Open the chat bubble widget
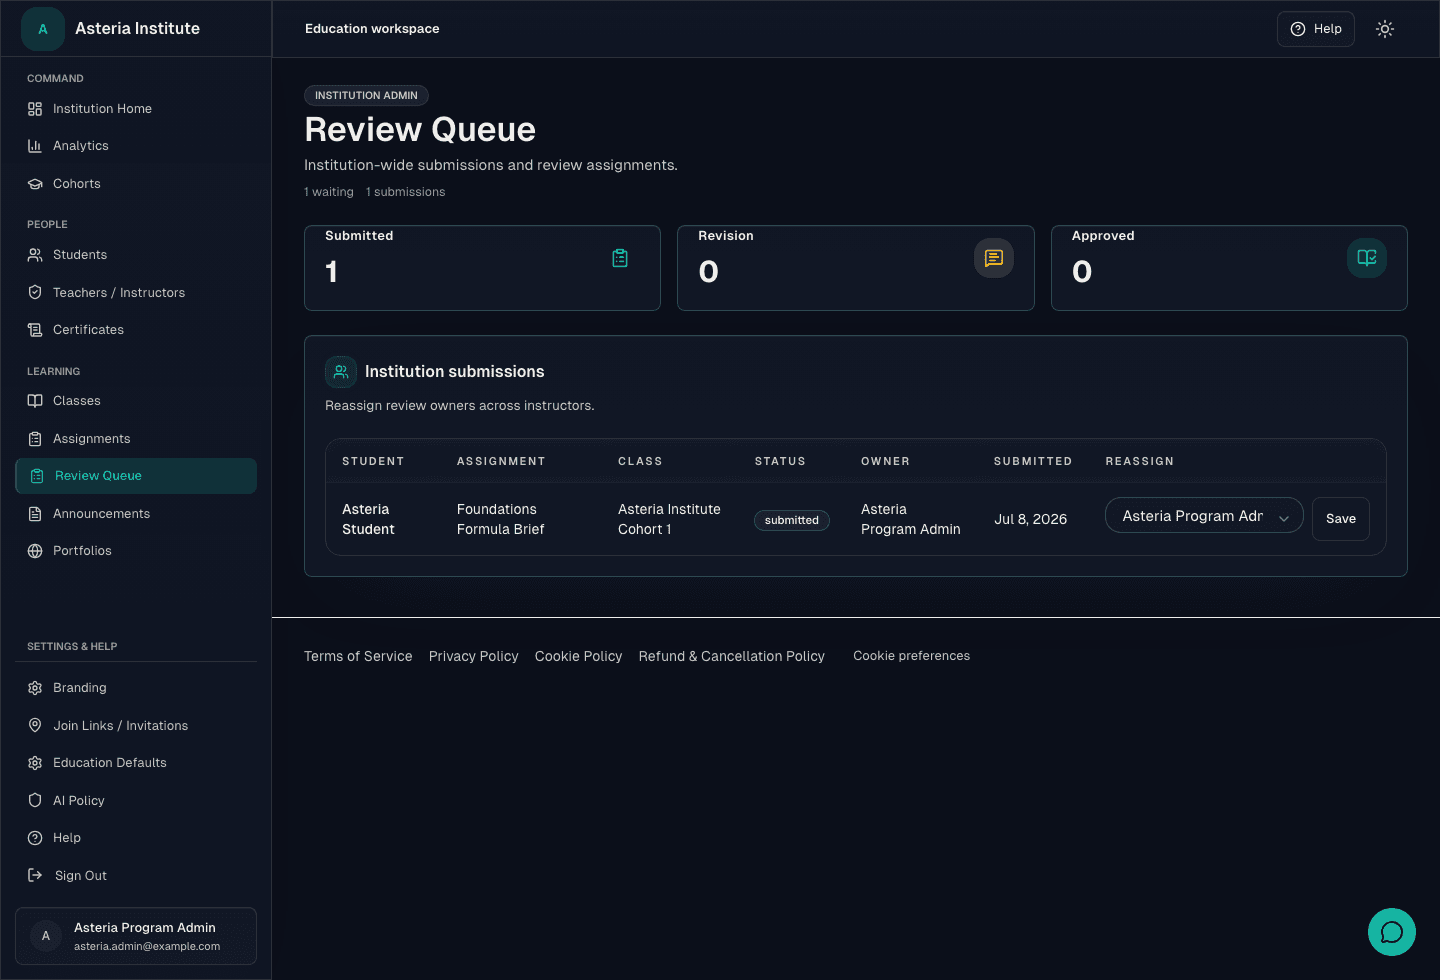This screenshot has width=1440, height=980. [x=1392, y=932]
